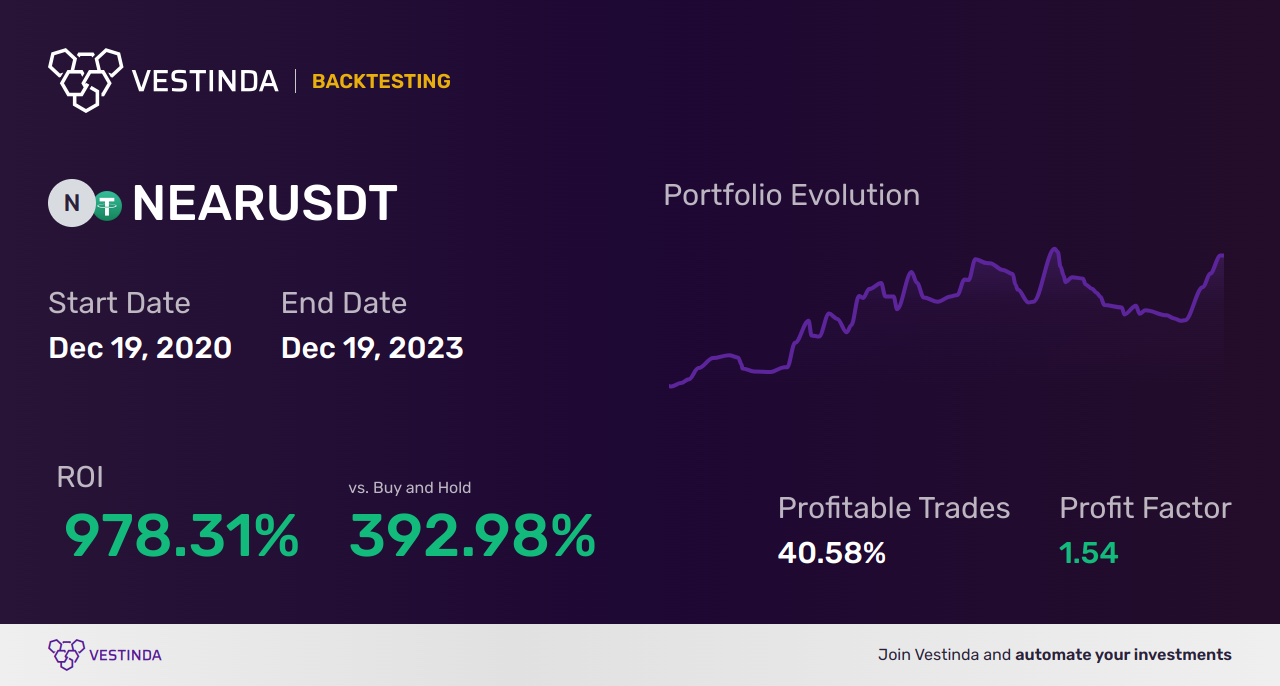Click the green Tether USDT icon
Screen dimensions: 1280x686
click(x=107, y=206)
